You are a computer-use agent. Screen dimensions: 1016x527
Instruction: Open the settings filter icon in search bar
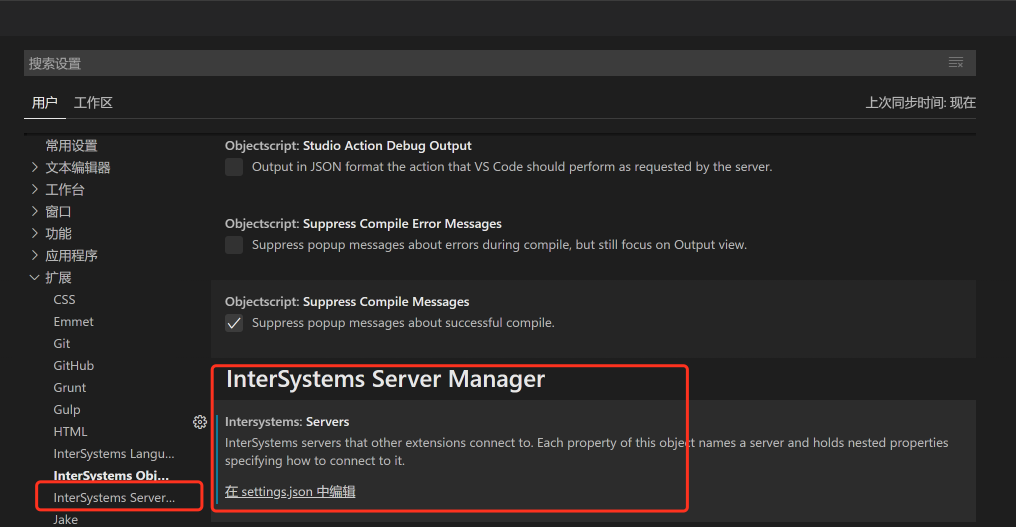(x=956, y=63)
